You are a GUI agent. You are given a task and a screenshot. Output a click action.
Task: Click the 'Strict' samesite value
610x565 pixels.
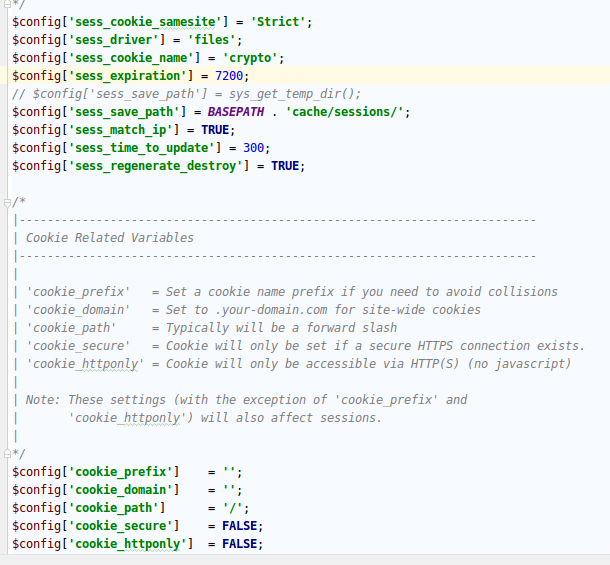(278, 22)
